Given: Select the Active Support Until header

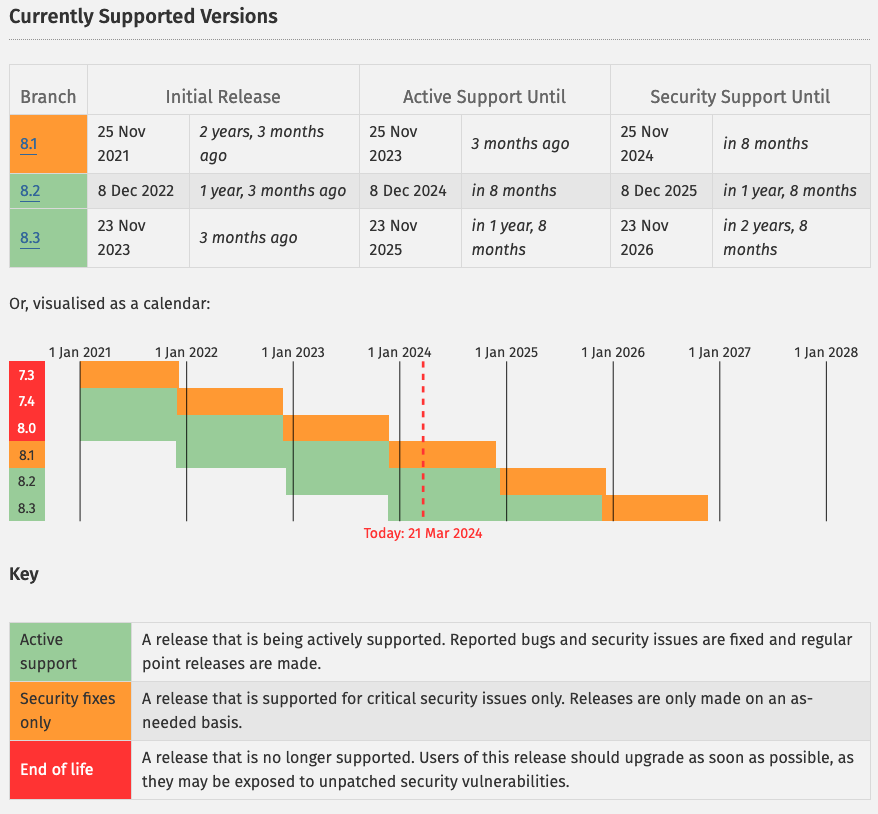Looking at the screenshot, I should pos(484,97).
